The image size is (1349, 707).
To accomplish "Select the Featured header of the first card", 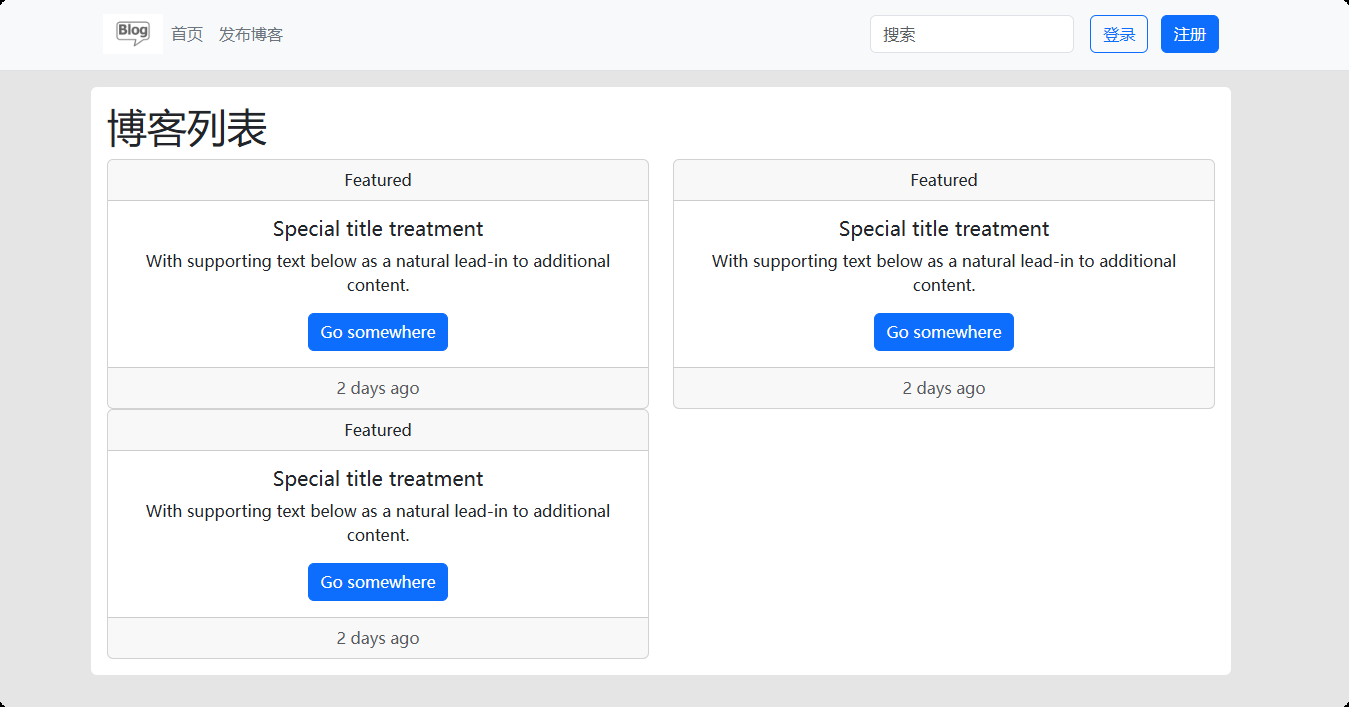I will tap(378, 180).
